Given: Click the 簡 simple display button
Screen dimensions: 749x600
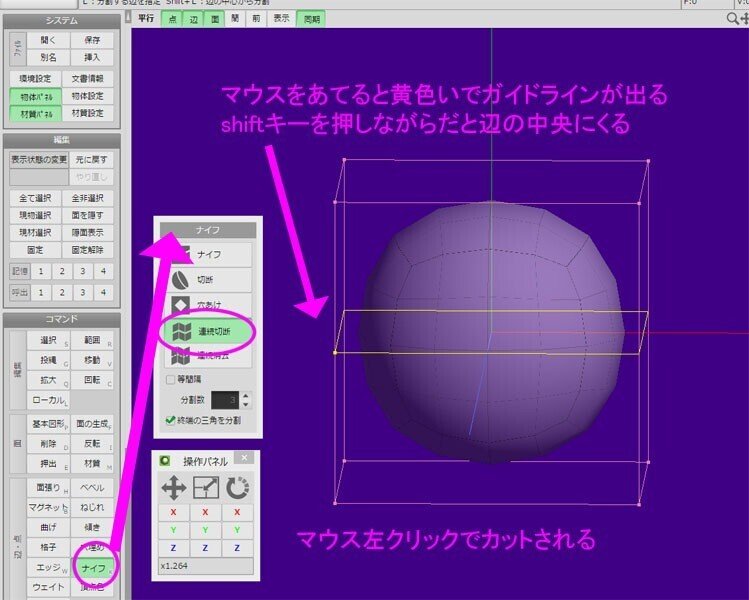Looking at the screenshot, I should 235,19.
